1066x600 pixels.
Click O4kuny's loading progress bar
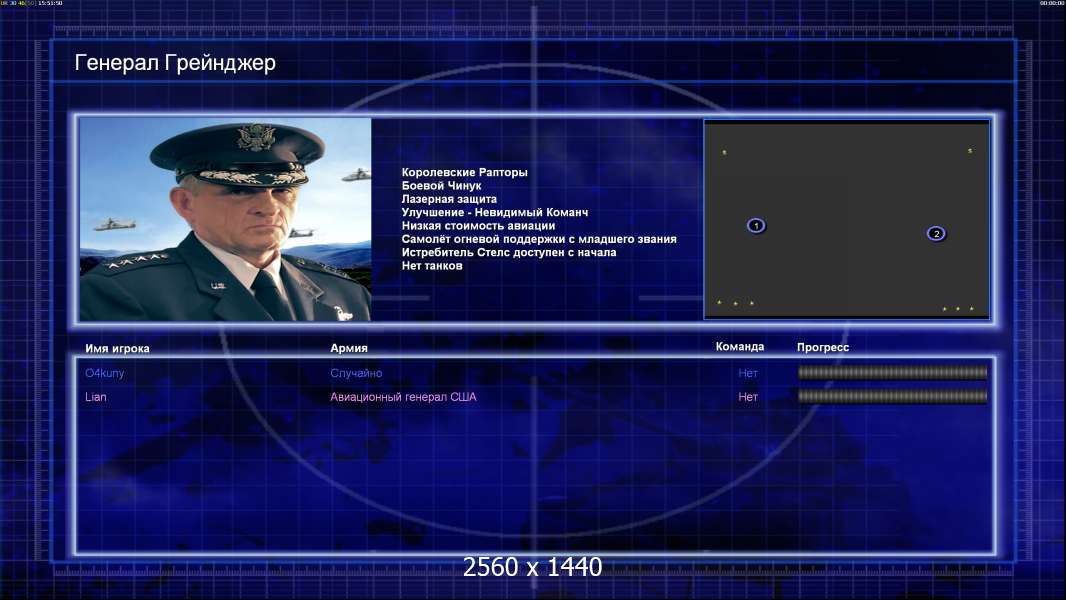(x=893, y=372)
